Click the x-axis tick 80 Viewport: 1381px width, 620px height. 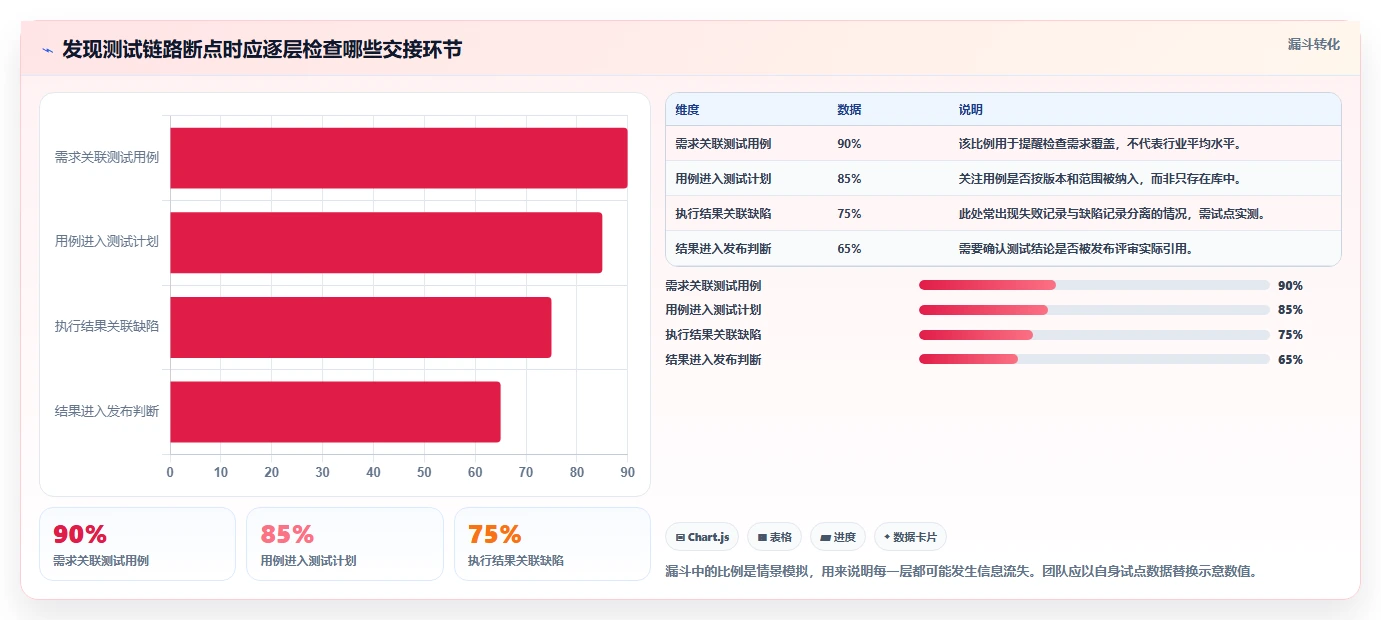click(577, 472)
